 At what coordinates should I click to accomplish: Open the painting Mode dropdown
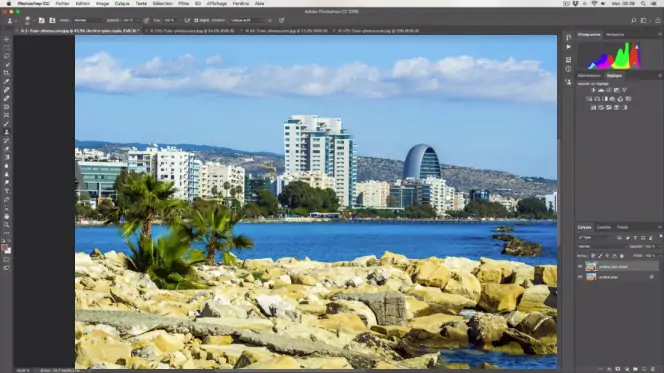coord(88,20)
